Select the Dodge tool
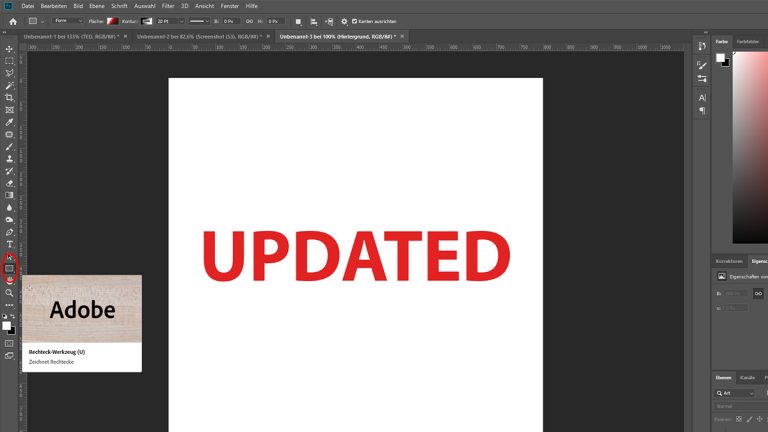 click(x=9, y=220)
